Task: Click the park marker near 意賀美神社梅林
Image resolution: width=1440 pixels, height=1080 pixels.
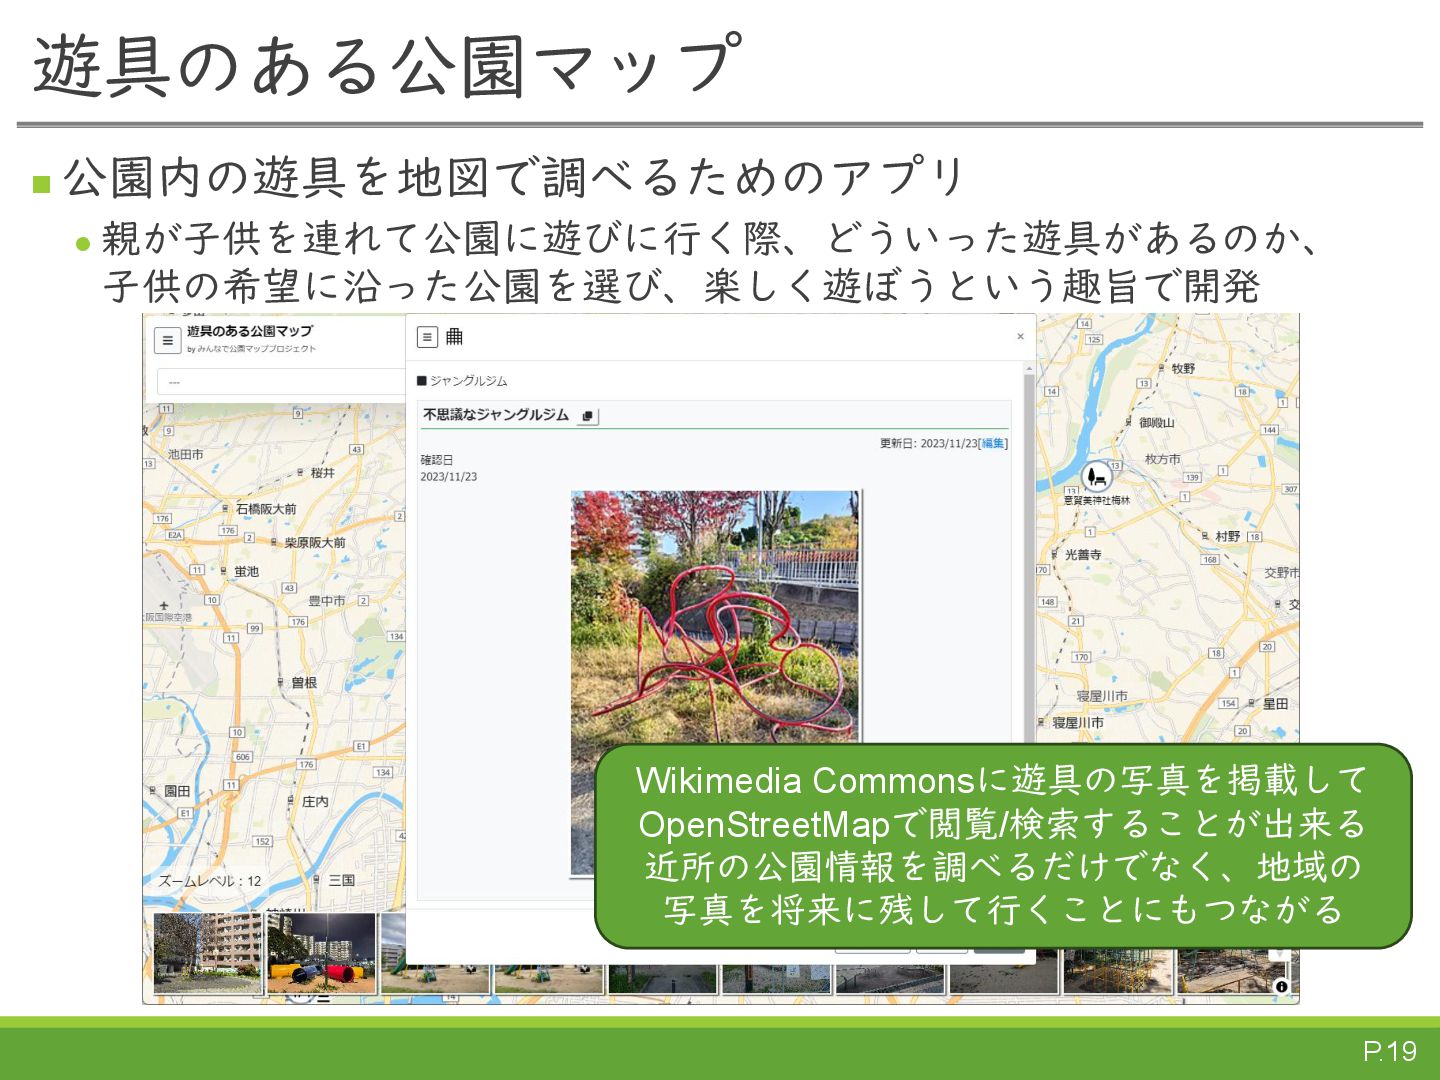Action: click(1097, 477)
